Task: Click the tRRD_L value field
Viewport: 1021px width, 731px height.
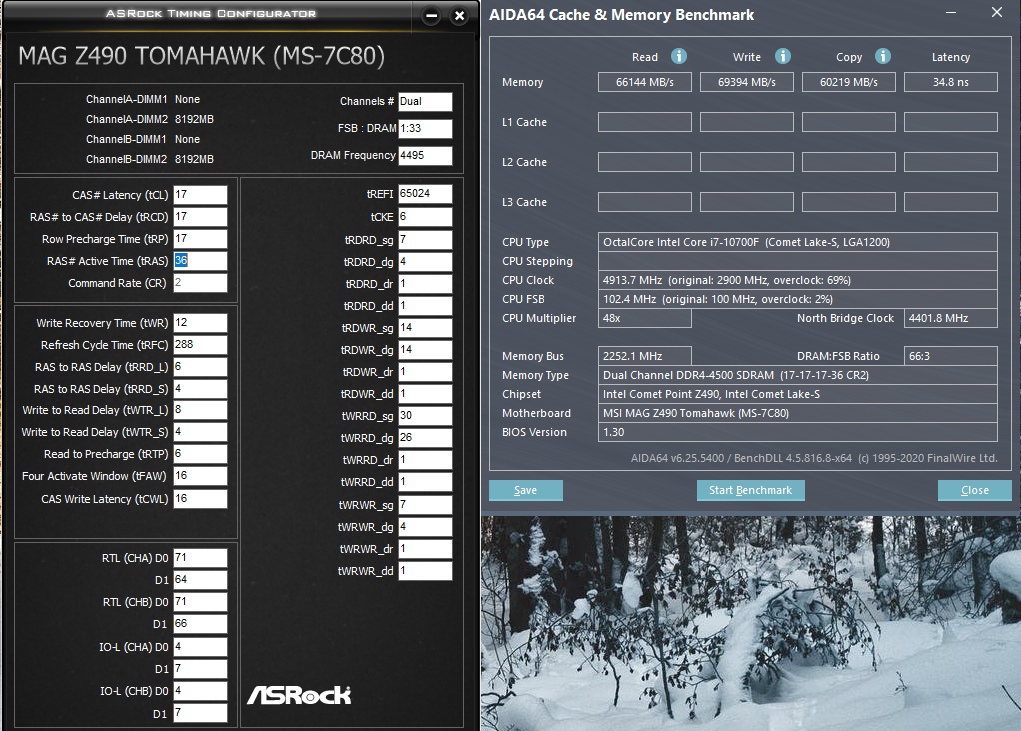Action: 200,367
